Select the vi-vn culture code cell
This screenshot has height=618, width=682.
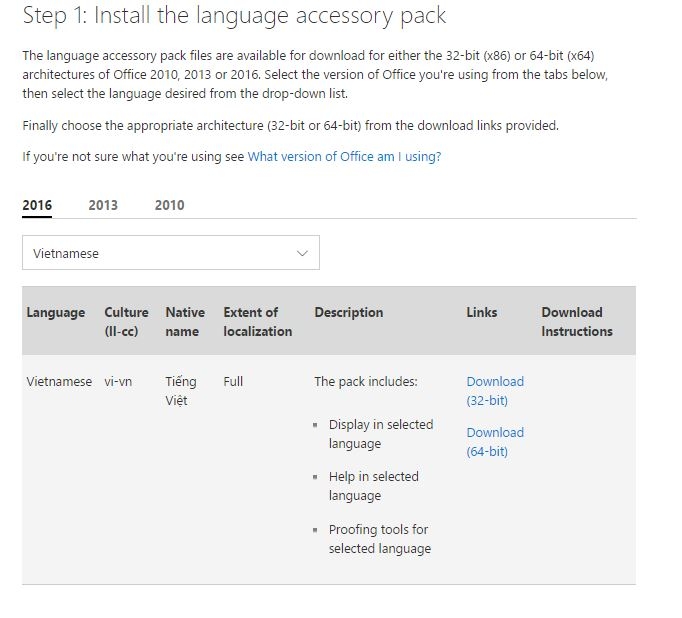point(118,382)
